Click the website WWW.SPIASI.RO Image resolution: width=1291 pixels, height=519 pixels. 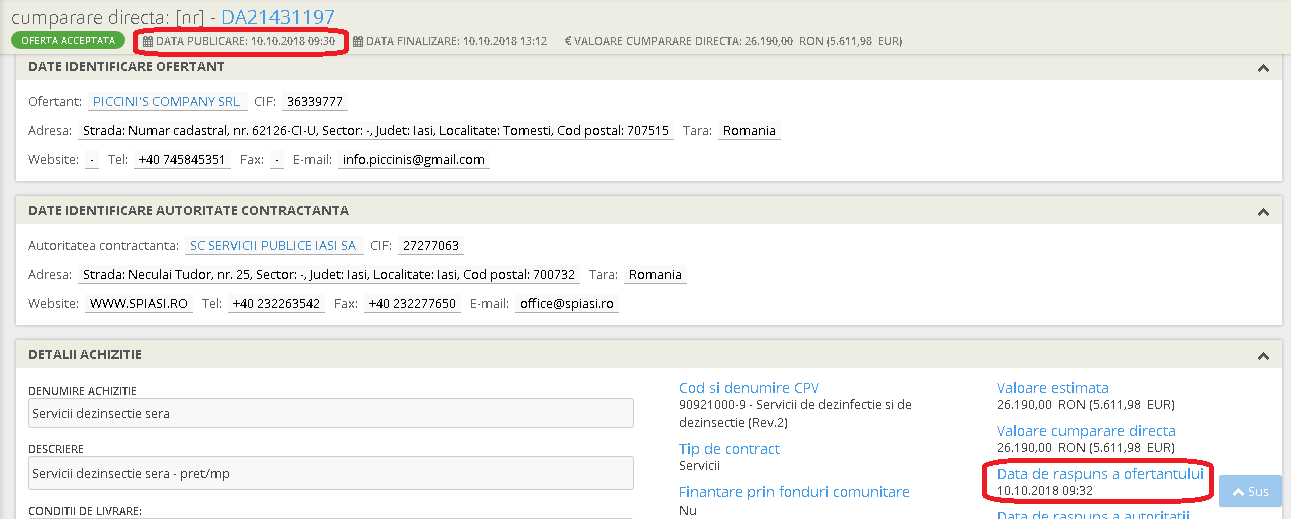[x=139, y=304]
